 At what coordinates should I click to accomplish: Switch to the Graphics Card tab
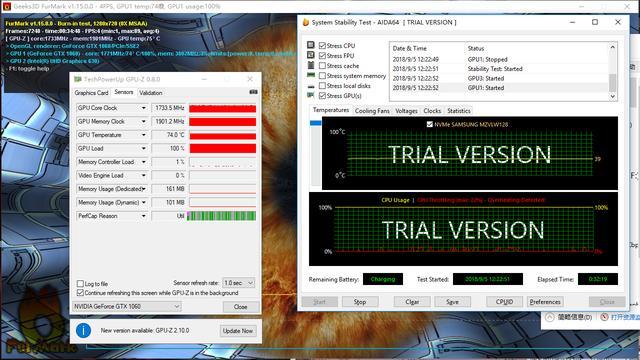91,93
